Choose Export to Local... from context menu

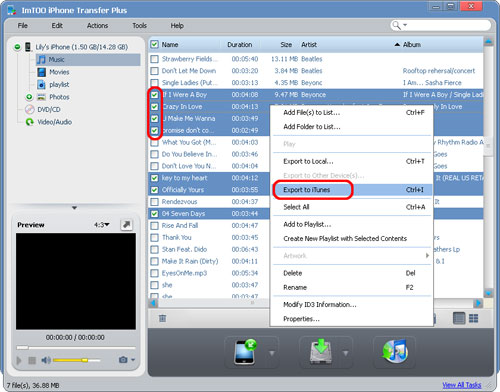[x=353, y=161]
